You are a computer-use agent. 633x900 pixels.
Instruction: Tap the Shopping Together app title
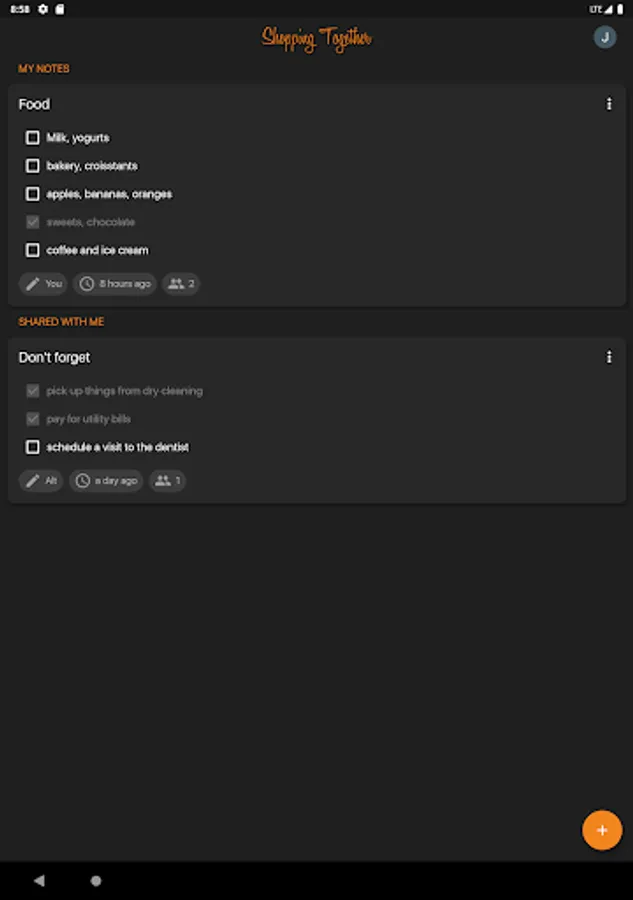pos(316,39)
